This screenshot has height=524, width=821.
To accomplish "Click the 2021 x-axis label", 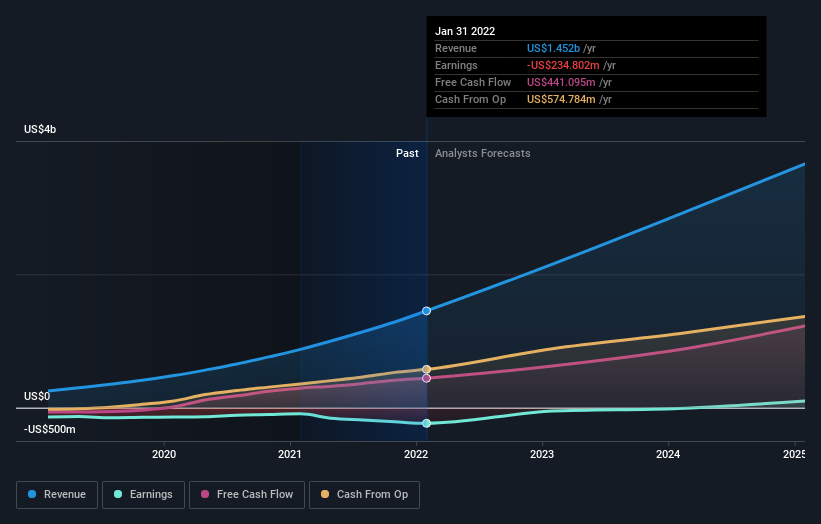I will 290,454.
